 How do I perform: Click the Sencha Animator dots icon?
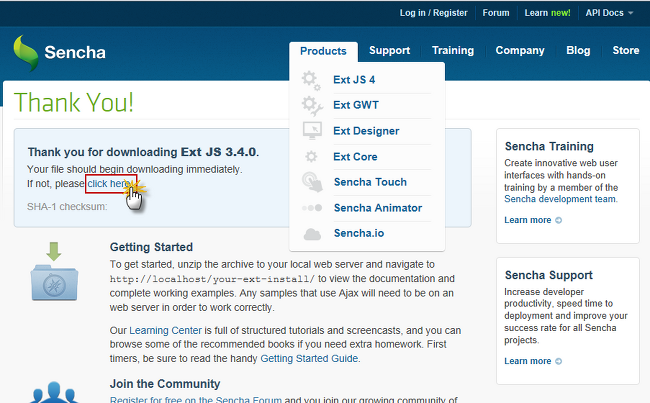pos(312,208)
